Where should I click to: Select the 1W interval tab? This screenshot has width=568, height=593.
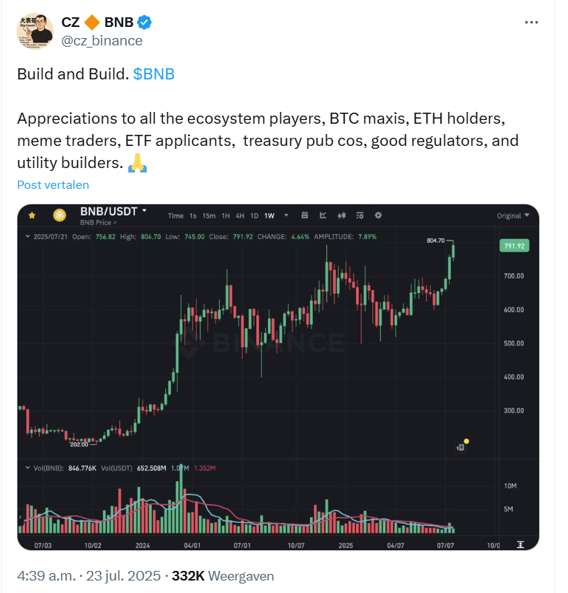click(269, 216)
